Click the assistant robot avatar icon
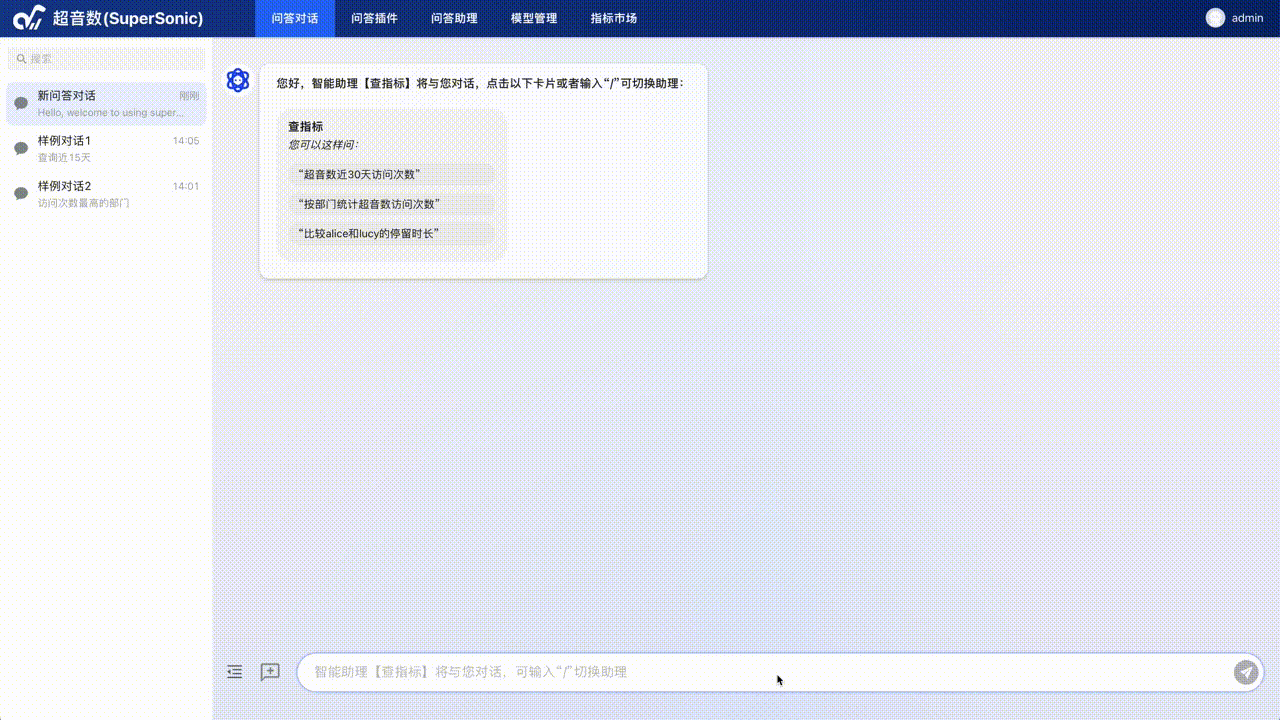Screen dimensions: 1280x720 [238, 81]
